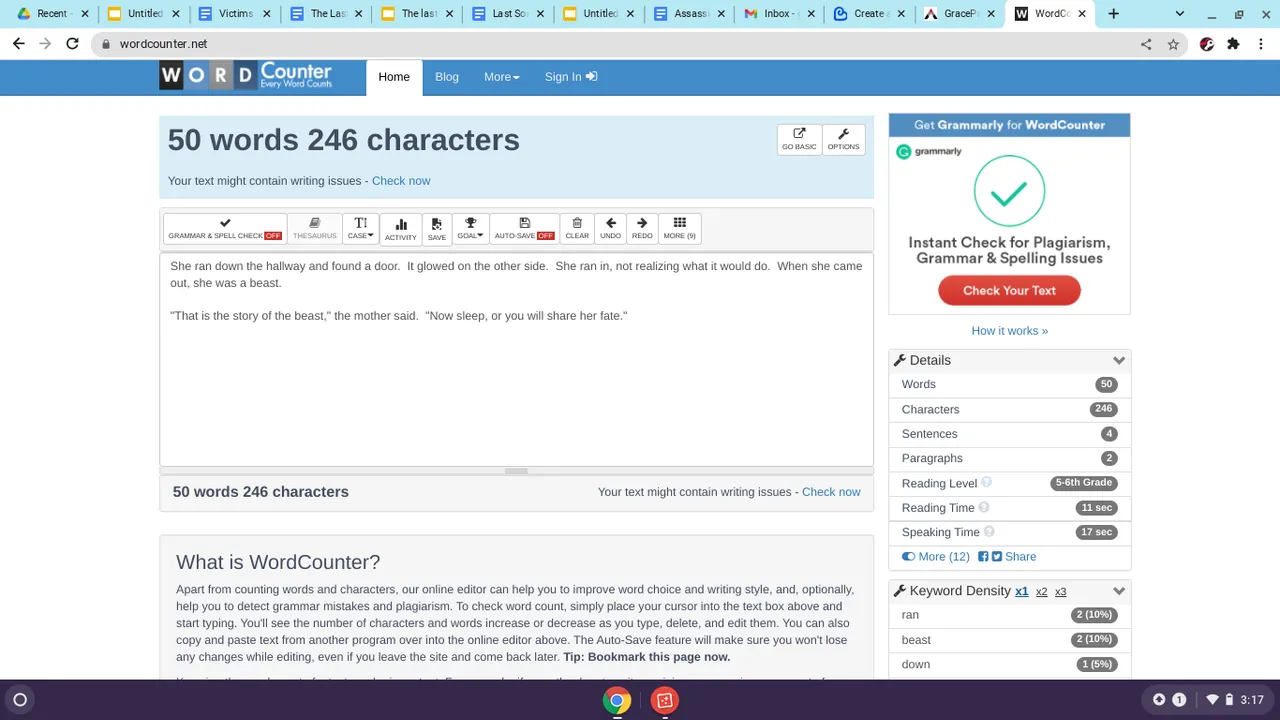Click the Go Basic button
1280x720 pixels.
tap(799, 139)
